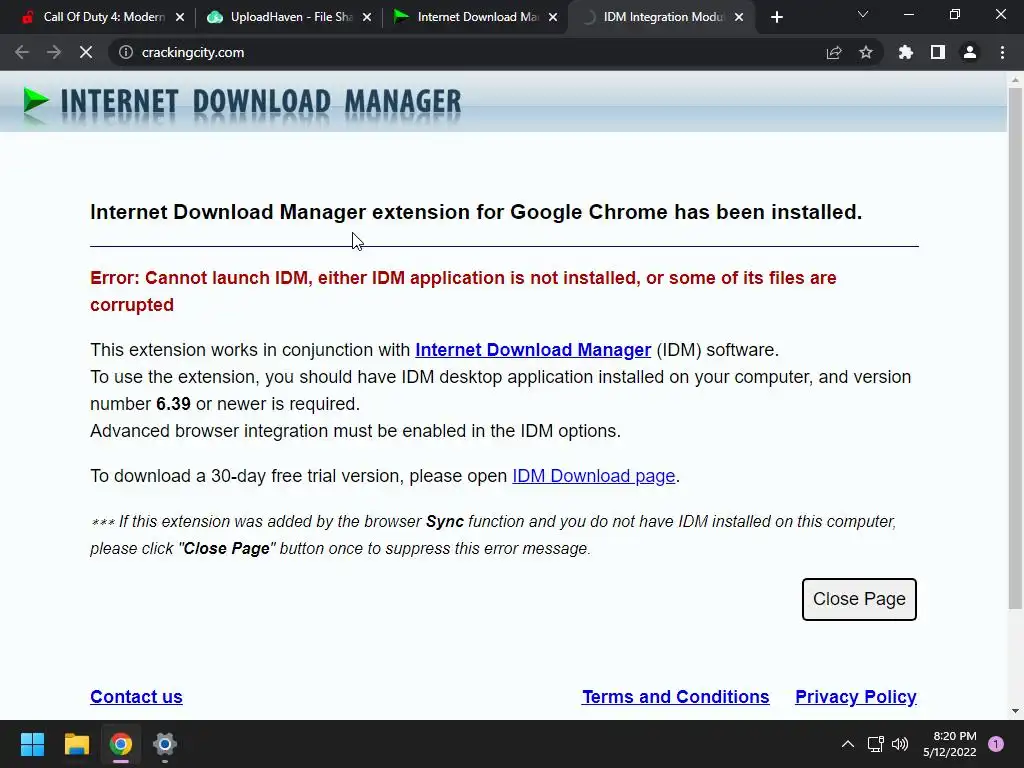Open the Extensions puzzle menu
The height and width of the screenshot is (768, 1024).
(906, 52)
